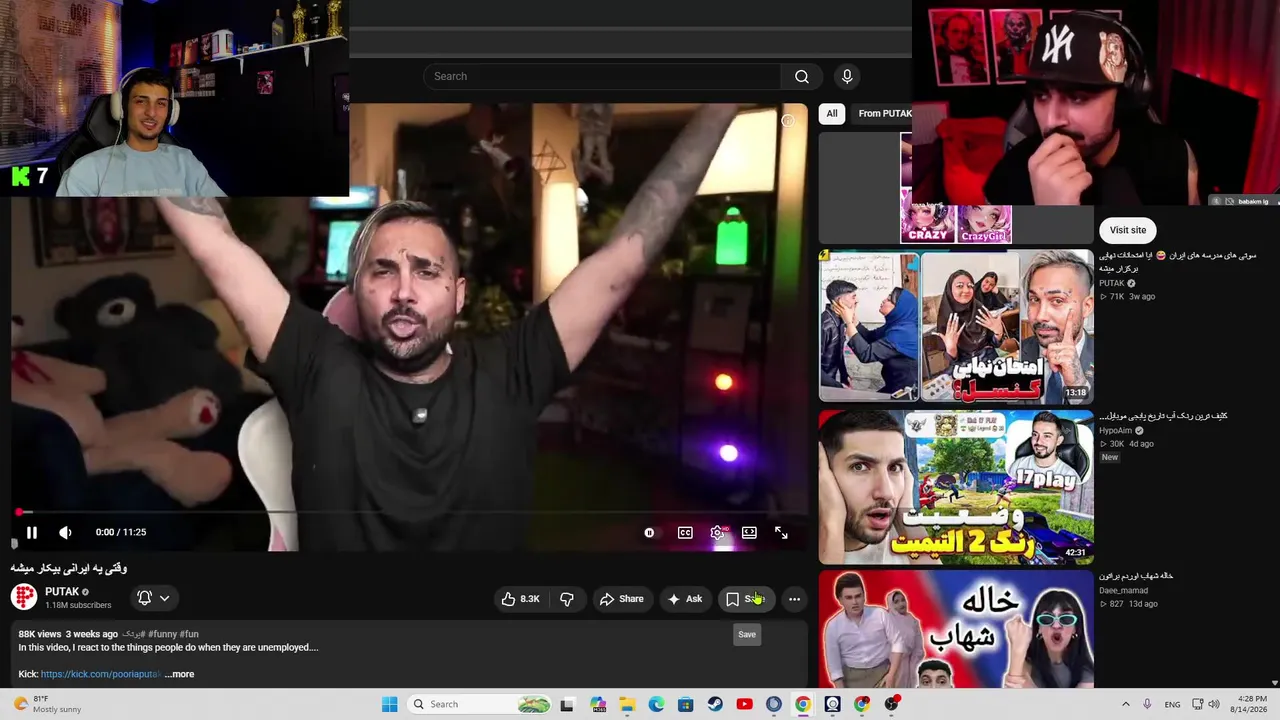
Task: Open the weather widget showing 81°F
Action: coord(46,704)
